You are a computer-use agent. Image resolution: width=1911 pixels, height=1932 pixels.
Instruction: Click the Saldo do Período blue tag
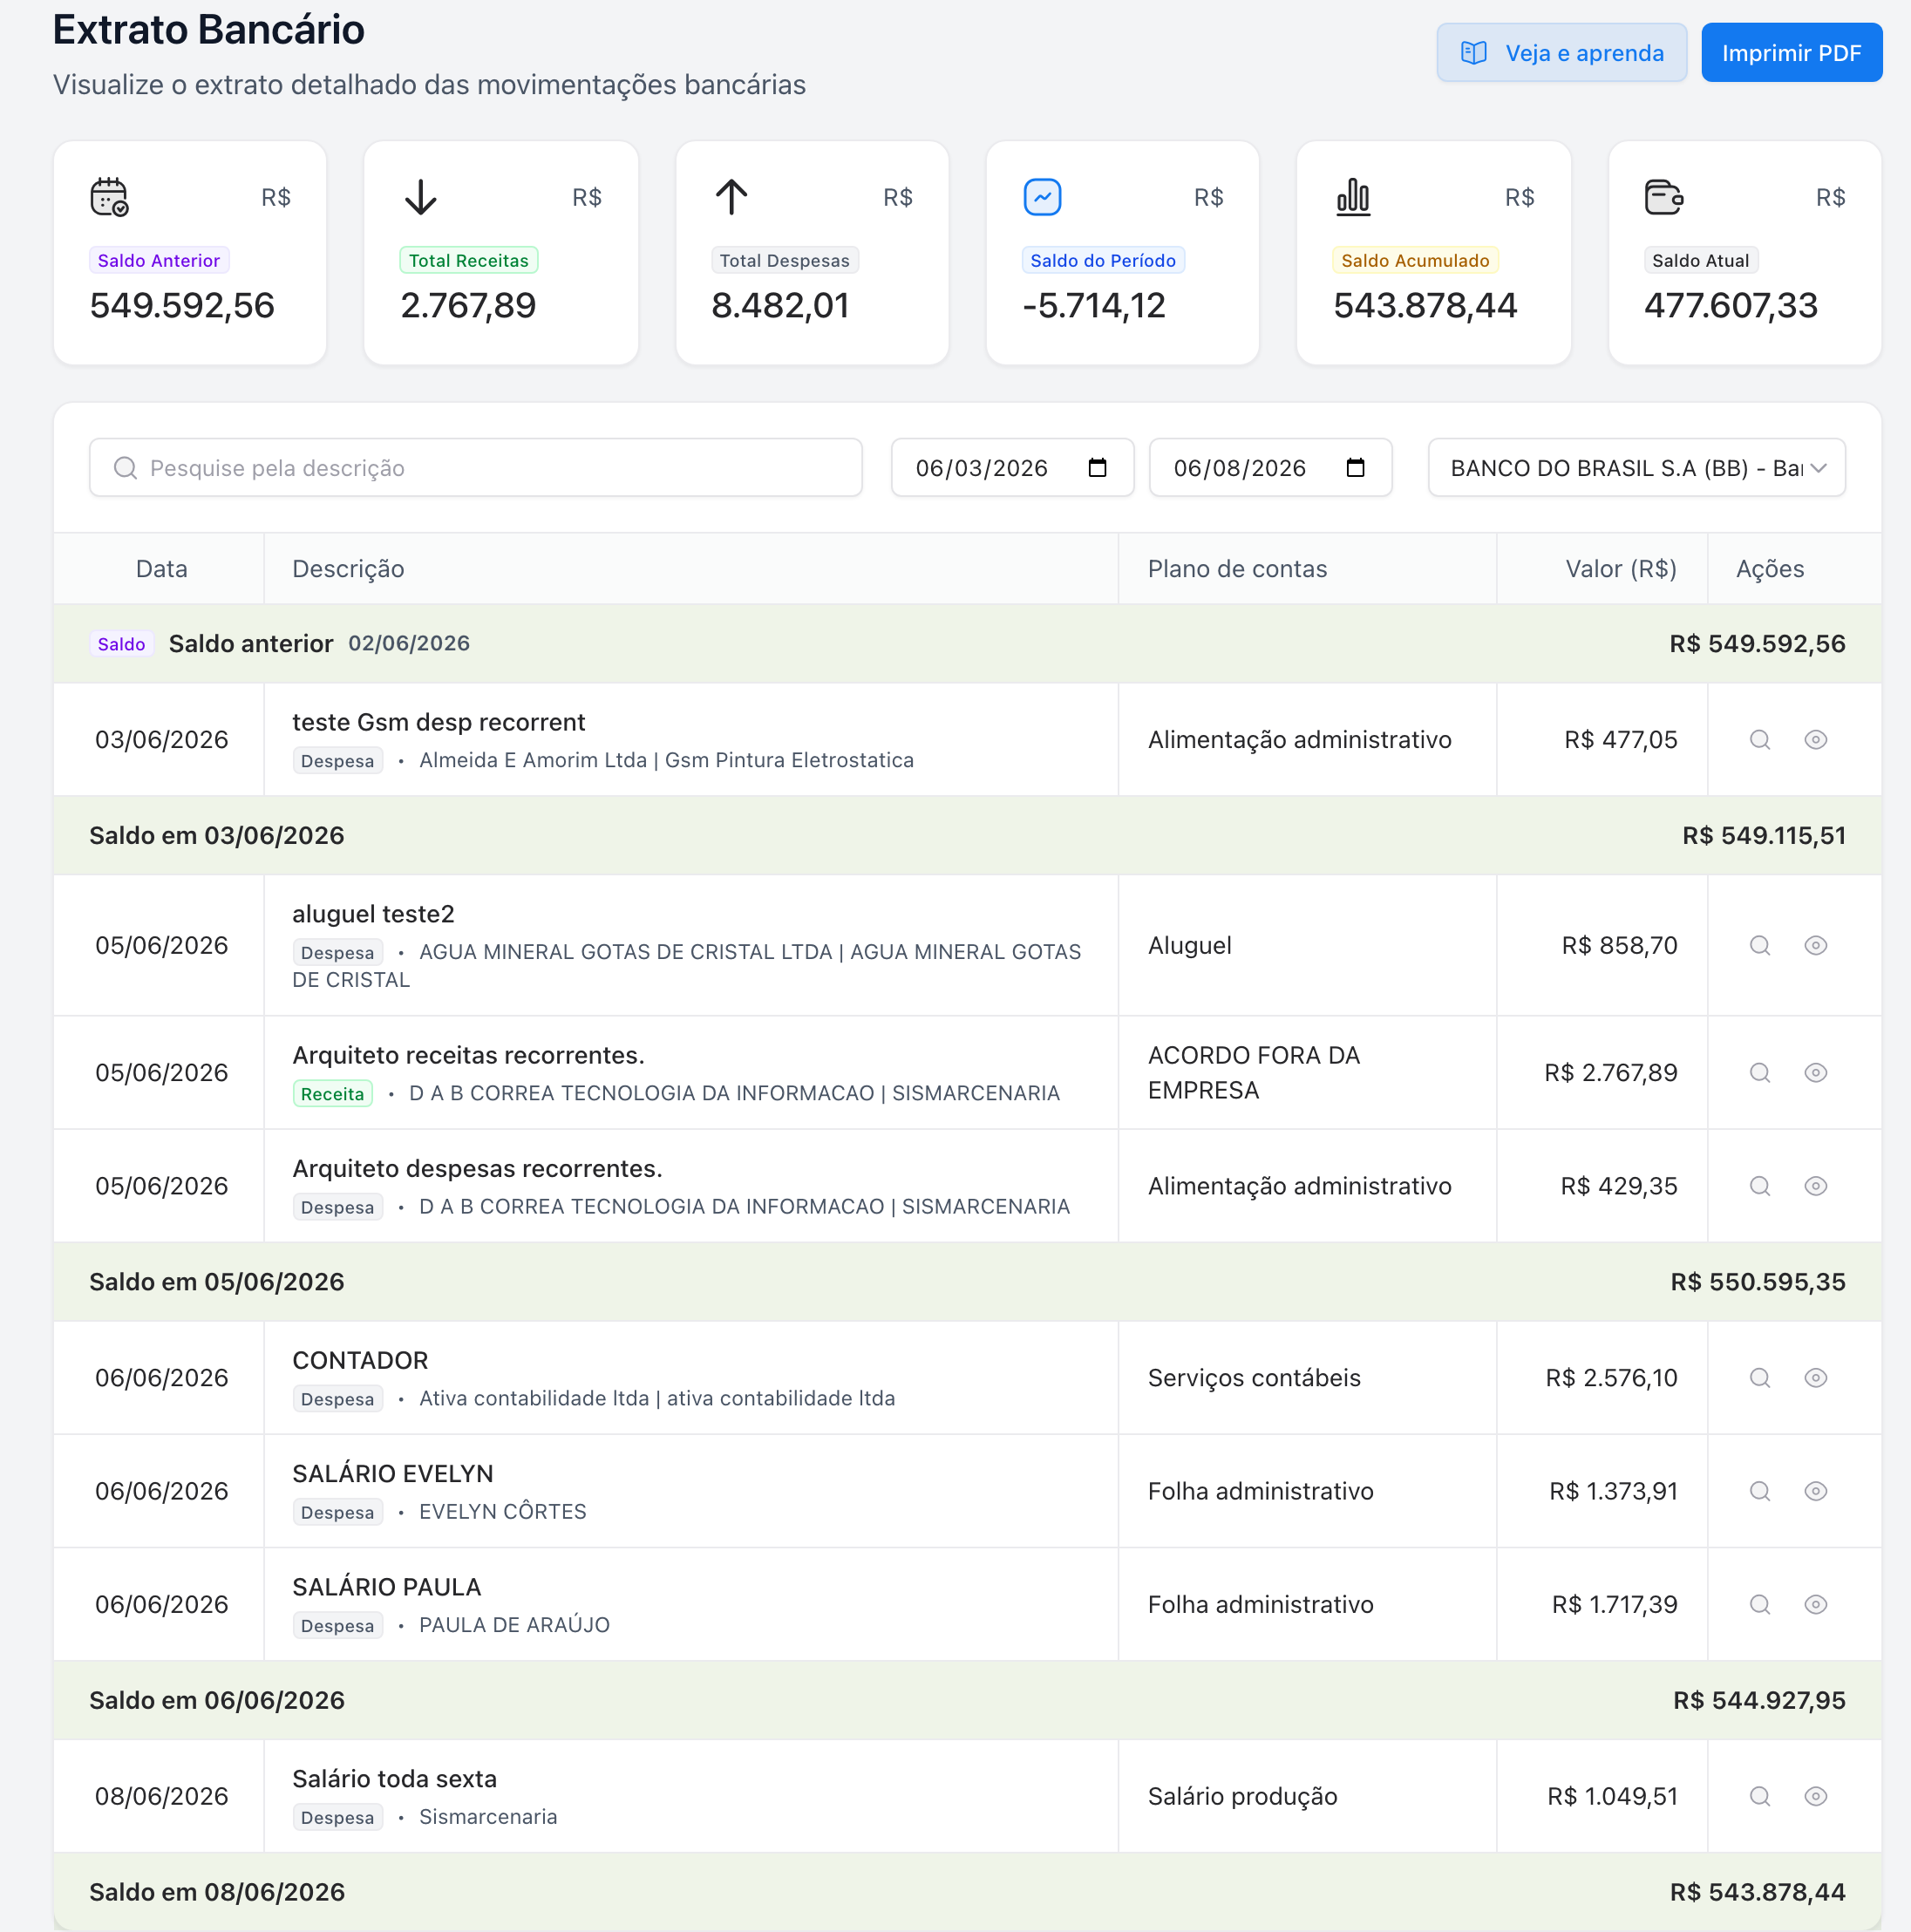click(x=1103, y=260)
